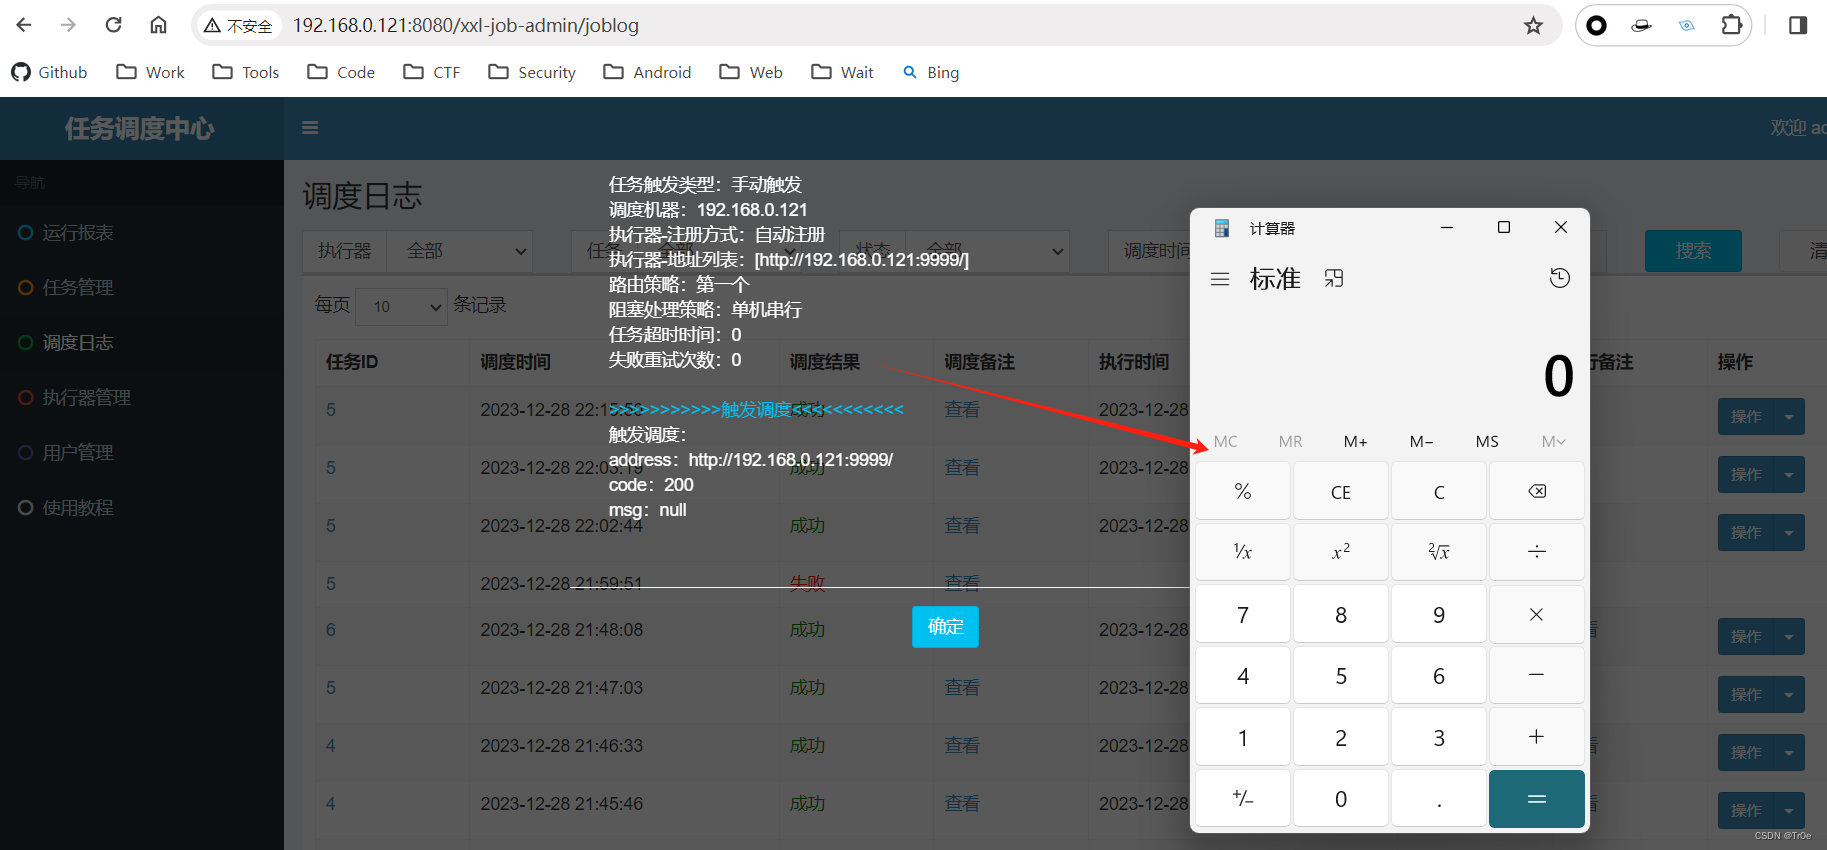1827x850 pixels.
Task: Toggle Calculator keep-on-top icon
Action: [1334, 279]
